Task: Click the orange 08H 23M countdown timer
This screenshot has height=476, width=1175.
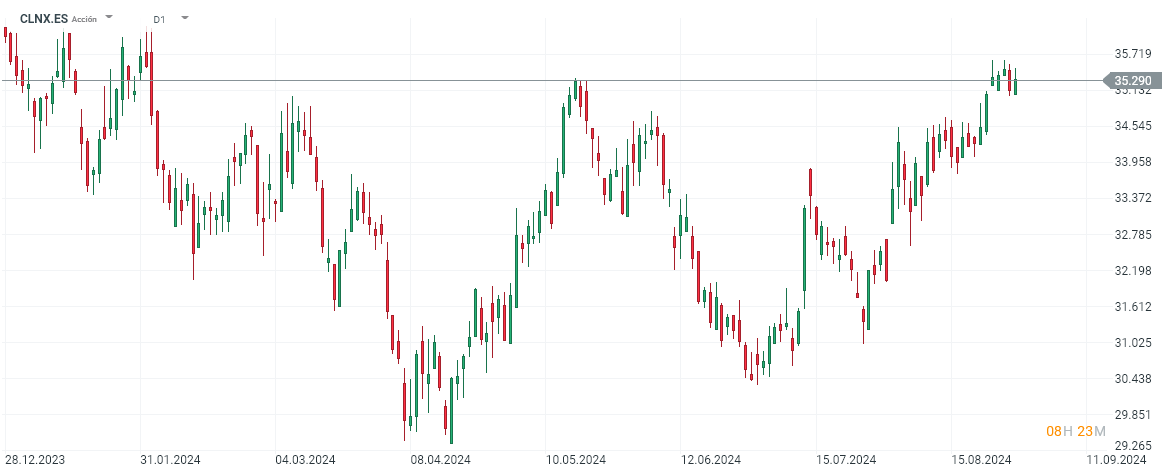Action: point(1076,431)
